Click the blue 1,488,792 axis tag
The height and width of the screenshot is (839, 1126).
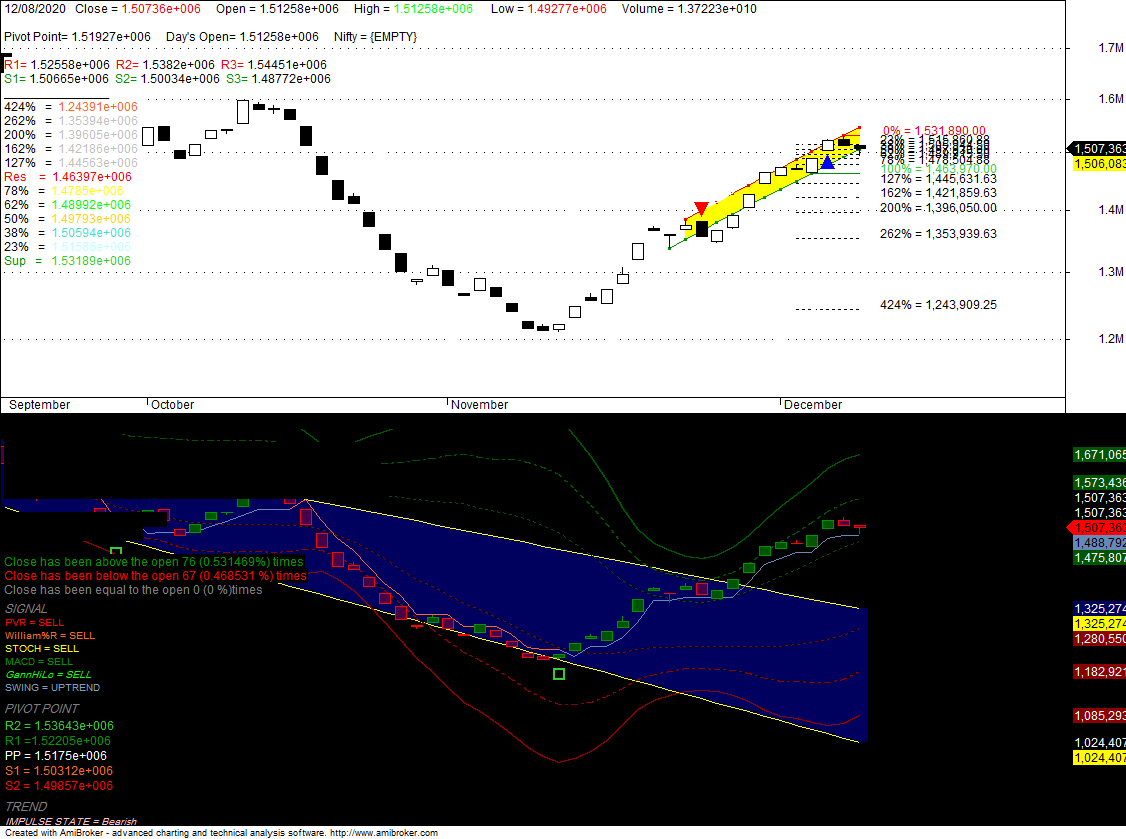[1099, 543]
